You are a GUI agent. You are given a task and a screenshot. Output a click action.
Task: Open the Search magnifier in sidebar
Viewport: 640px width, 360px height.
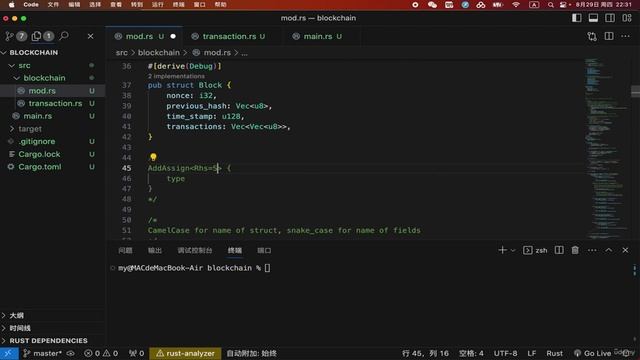[x=64, y=36]
